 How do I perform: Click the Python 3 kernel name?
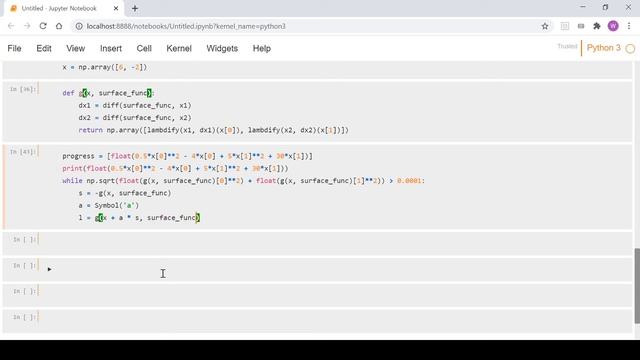click(x=603, y=48)
